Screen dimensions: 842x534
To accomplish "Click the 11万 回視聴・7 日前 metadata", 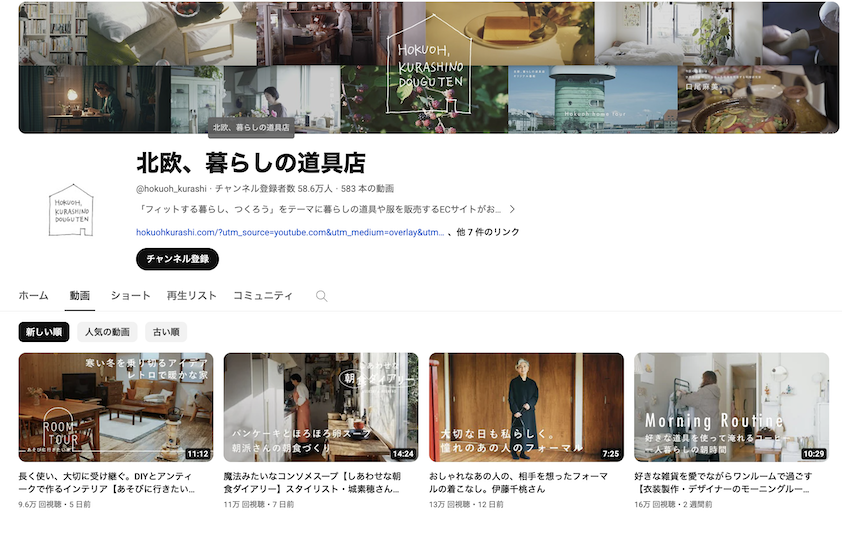I will coord(259,504).
